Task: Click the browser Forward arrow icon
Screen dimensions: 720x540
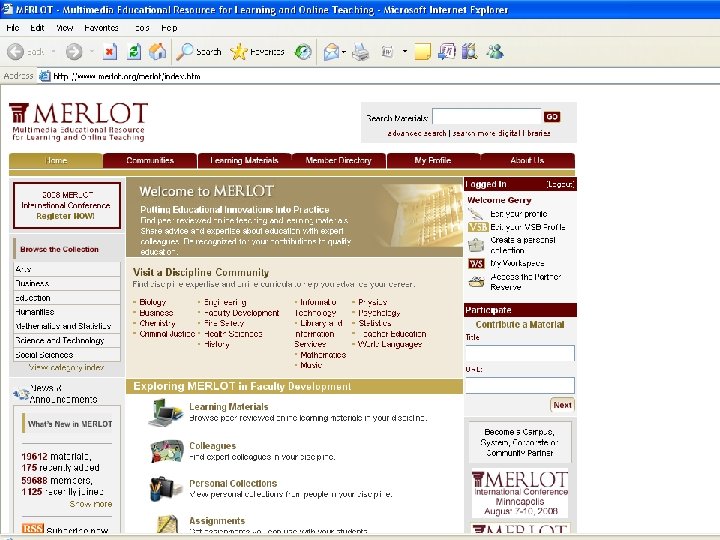Action: [x=73, y=52]
